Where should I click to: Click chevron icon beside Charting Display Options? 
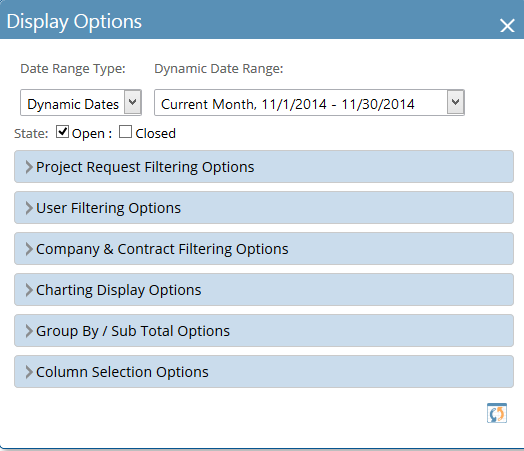click(x=29, y=290)
